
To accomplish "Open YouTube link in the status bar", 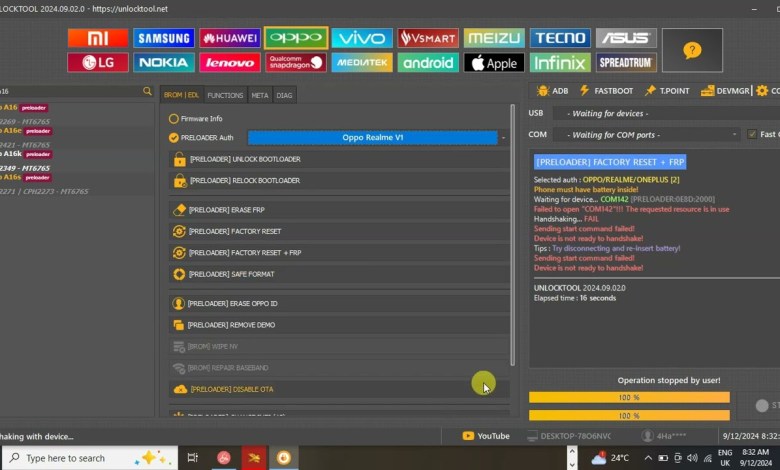I will (x=486, y=436).
